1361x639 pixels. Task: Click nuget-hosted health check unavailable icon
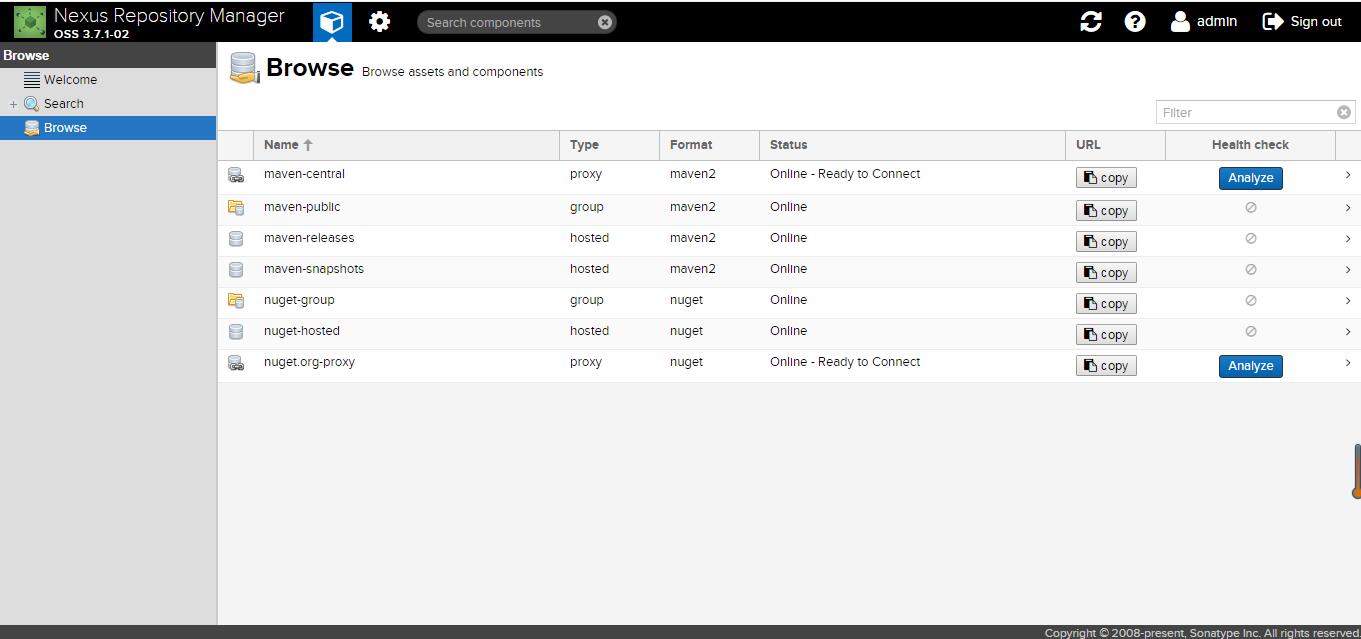click(1251, 332)
